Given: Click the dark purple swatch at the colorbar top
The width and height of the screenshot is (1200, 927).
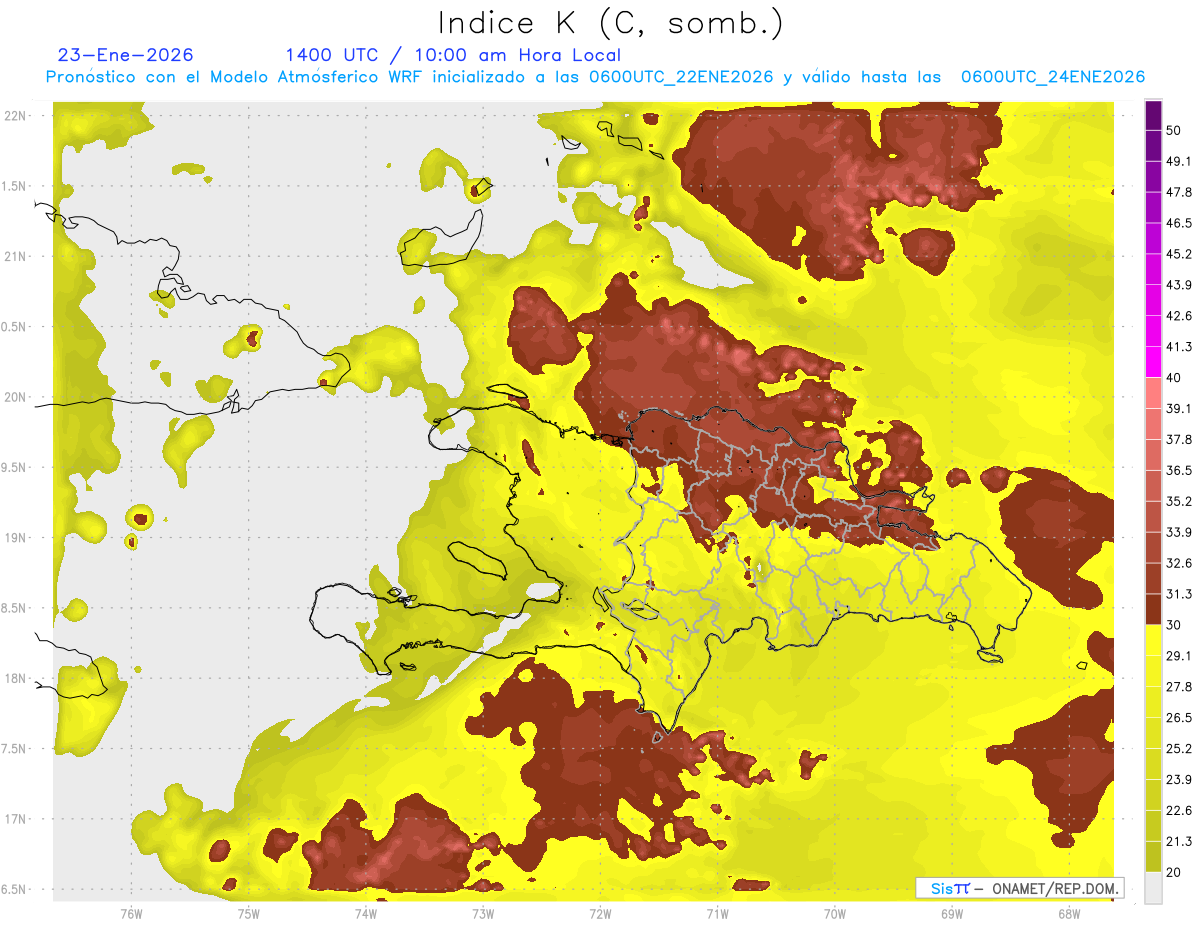Looking at the screenshot, I should click(1153, 117).
